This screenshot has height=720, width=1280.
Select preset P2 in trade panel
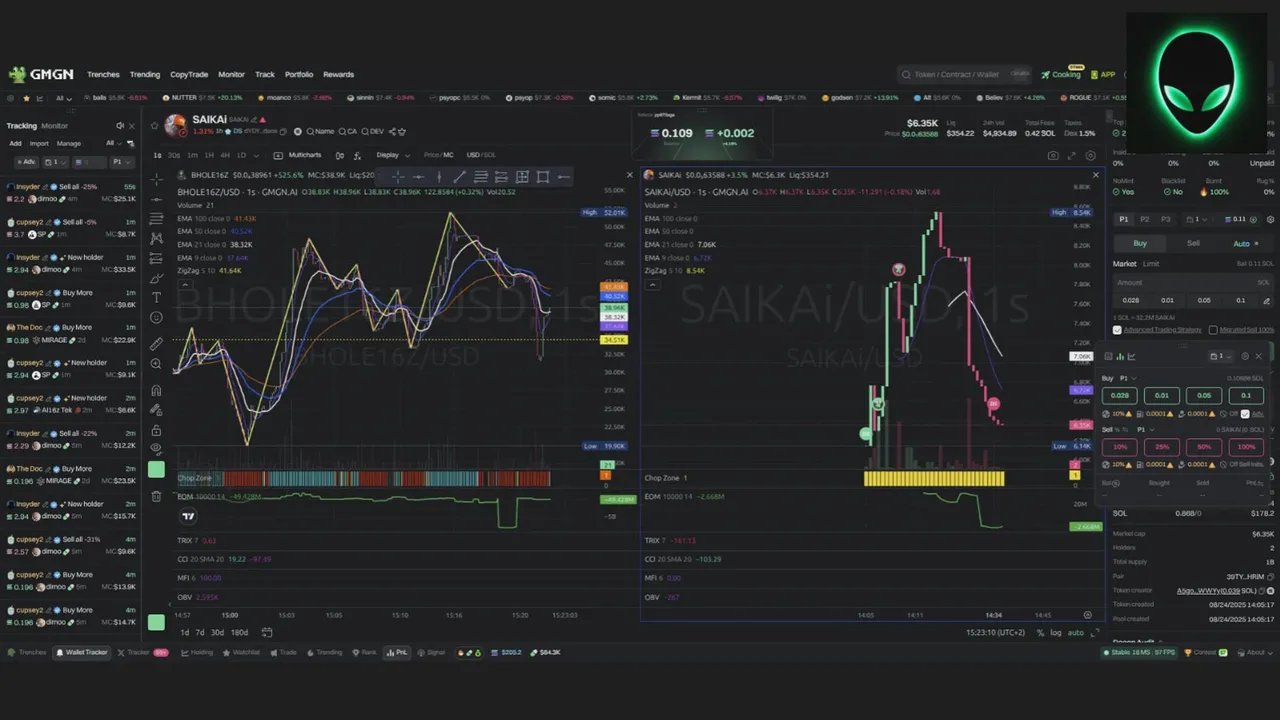click(x=1144, y=219)
